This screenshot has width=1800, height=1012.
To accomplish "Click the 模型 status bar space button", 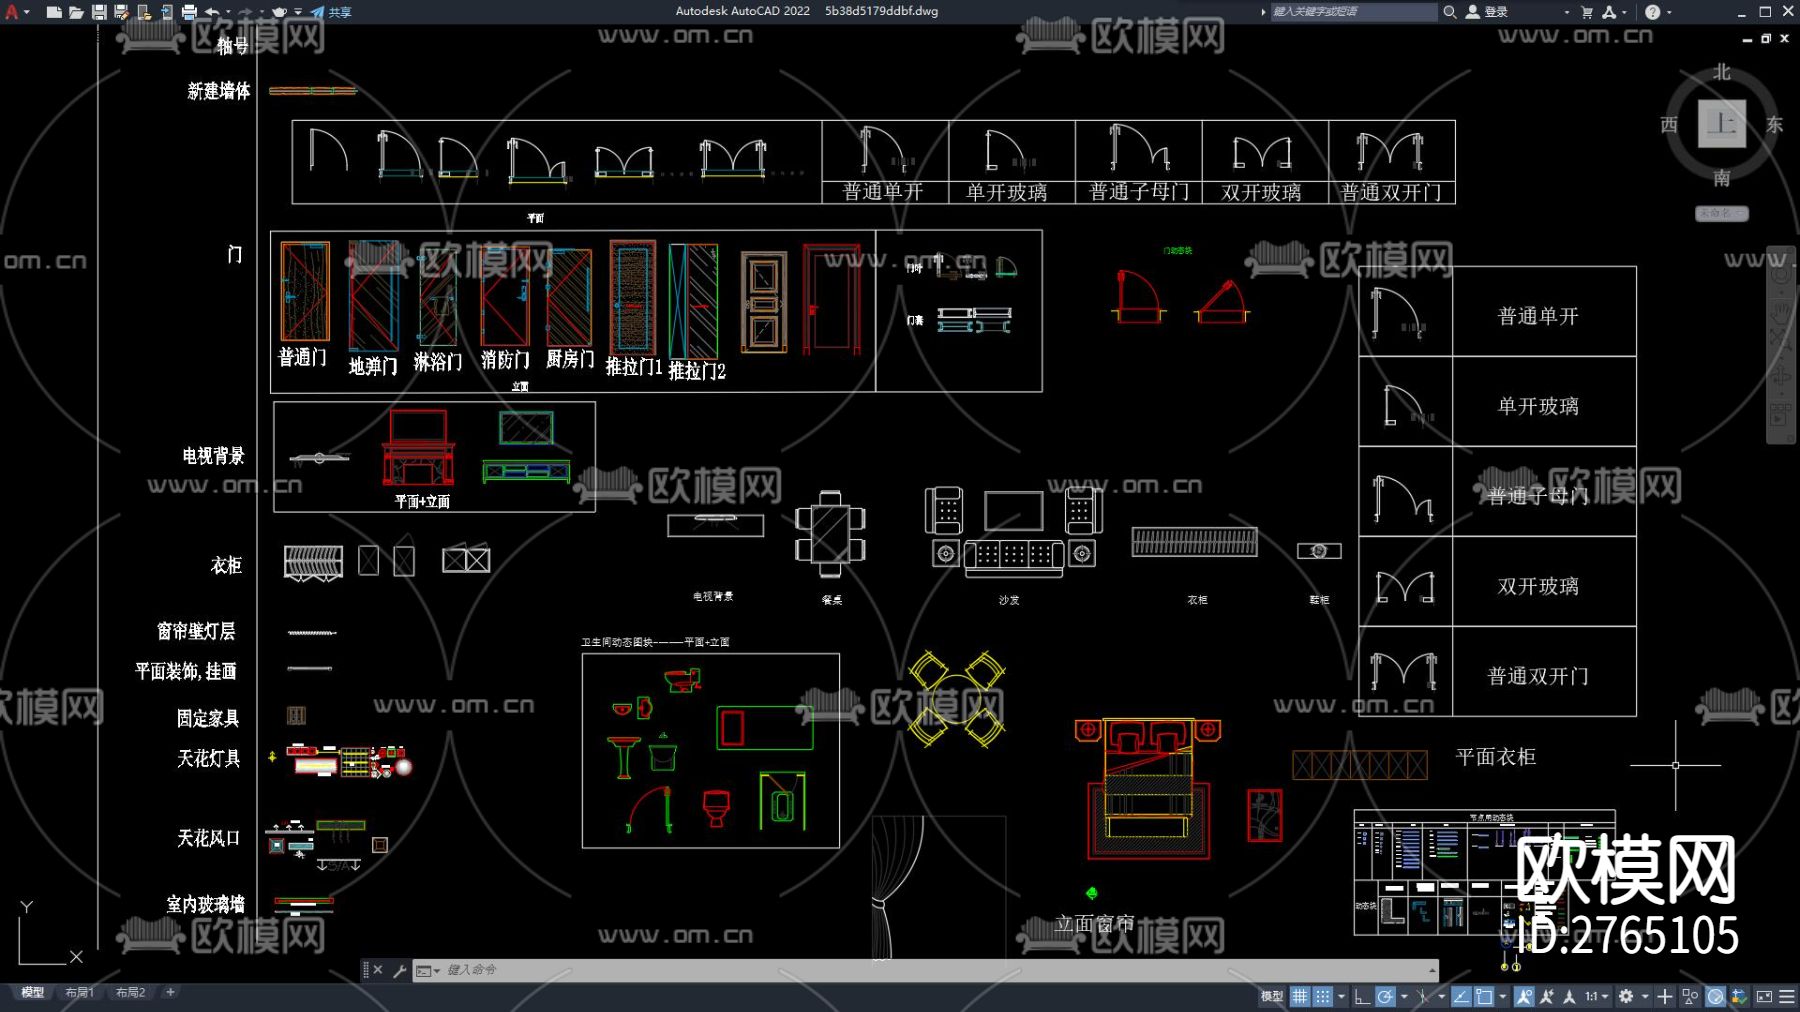I will [x=1272, y=996].
